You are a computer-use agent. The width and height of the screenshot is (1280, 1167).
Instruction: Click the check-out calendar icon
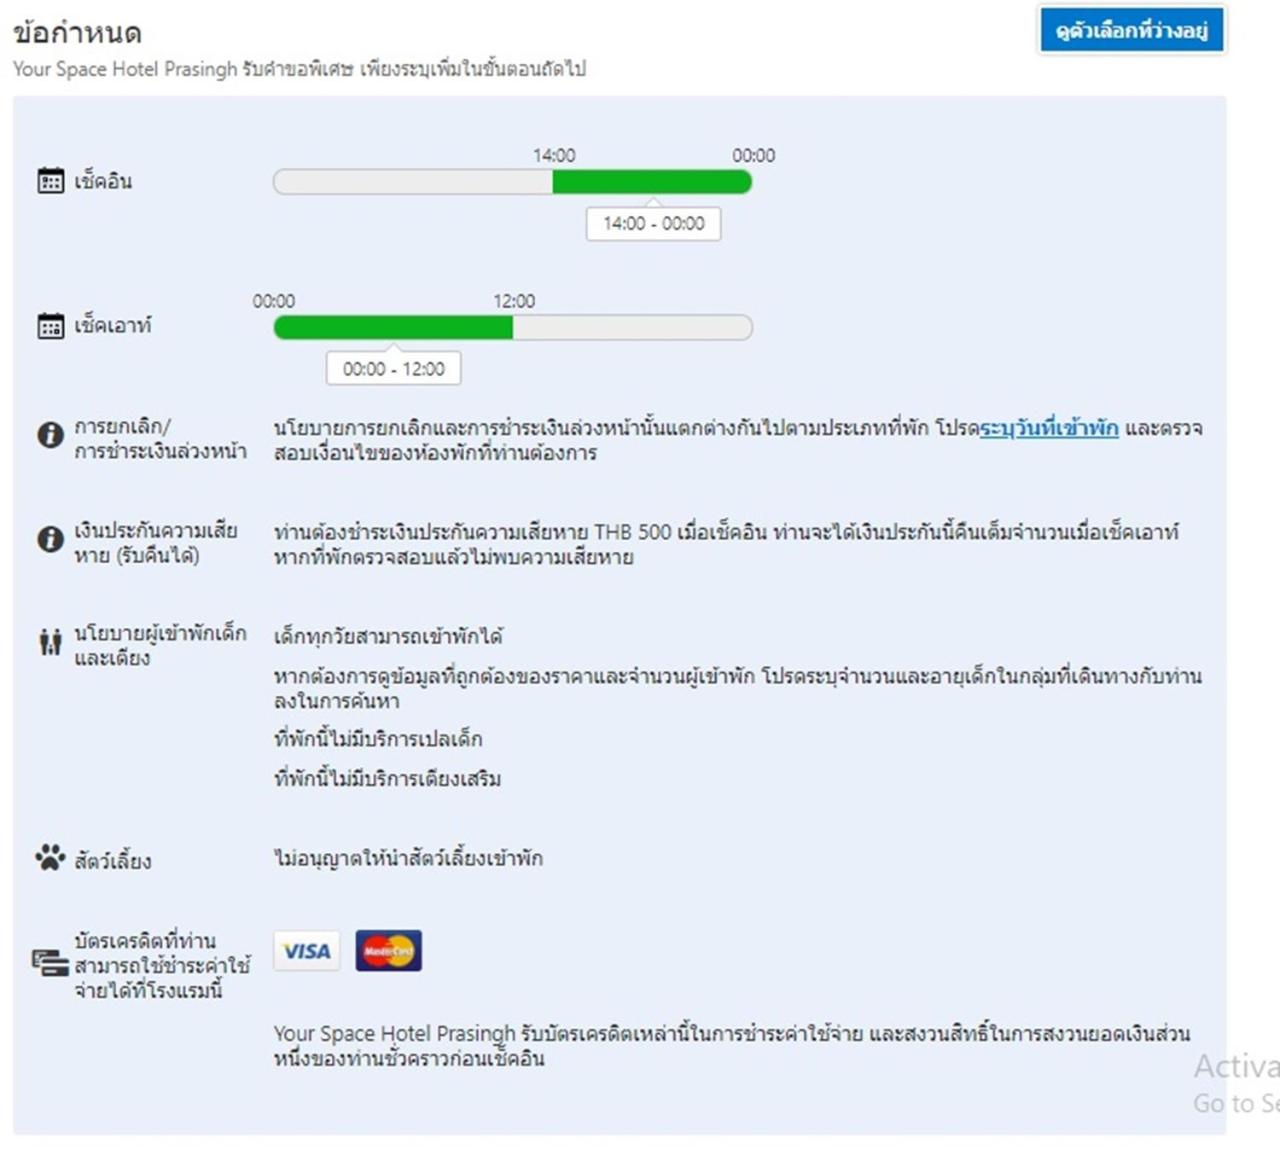pyautogui.click(x=50, y=326)
